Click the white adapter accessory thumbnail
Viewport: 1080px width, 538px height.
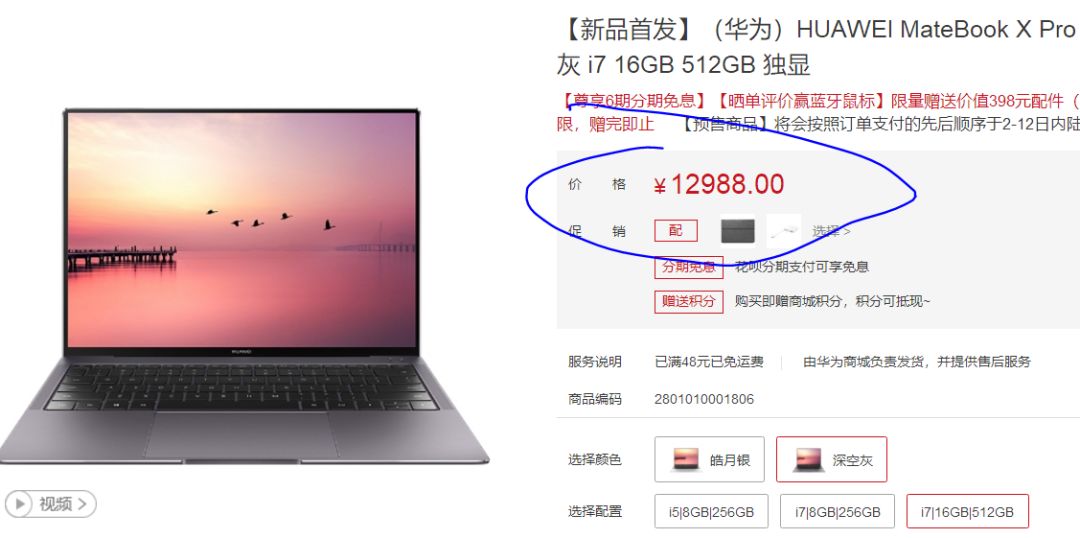(x=784, y=231)
